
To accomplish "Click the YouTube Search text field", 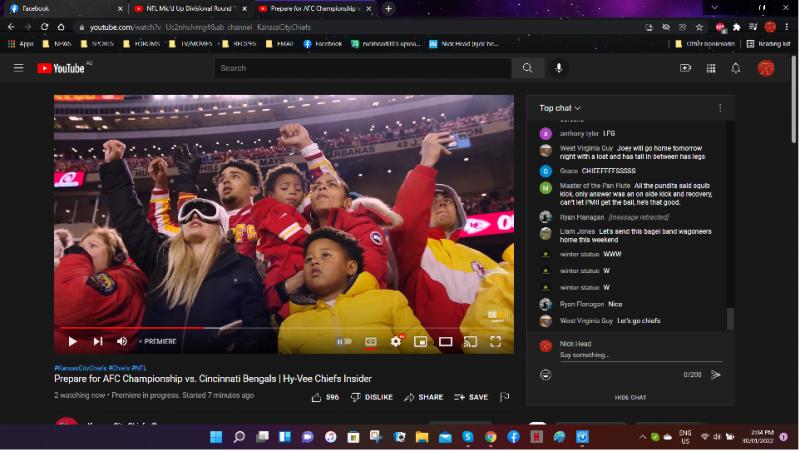I will coord(363,68).
